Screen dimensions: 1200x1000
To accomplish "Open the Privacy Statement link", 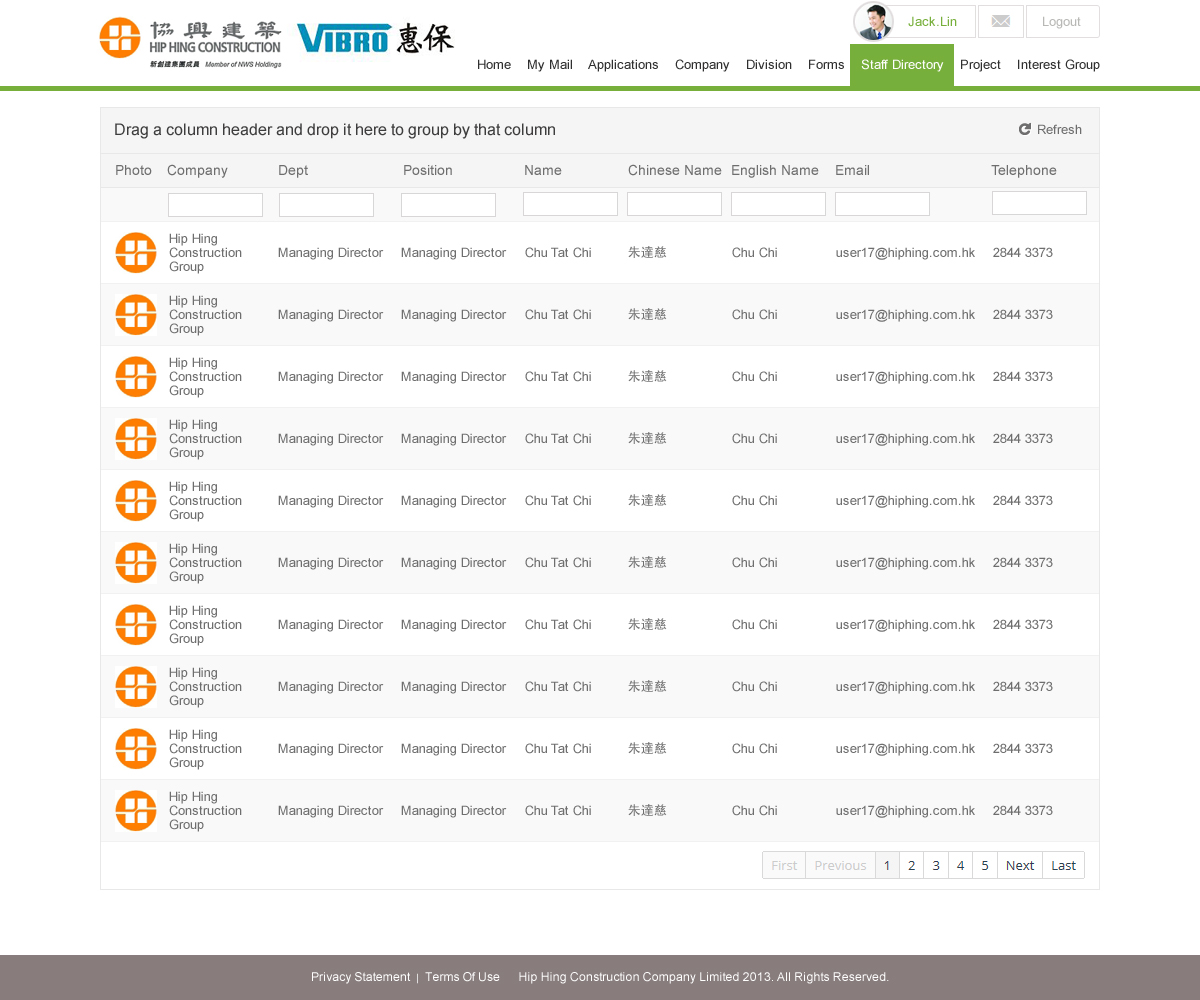I will (x=360, y=977).
